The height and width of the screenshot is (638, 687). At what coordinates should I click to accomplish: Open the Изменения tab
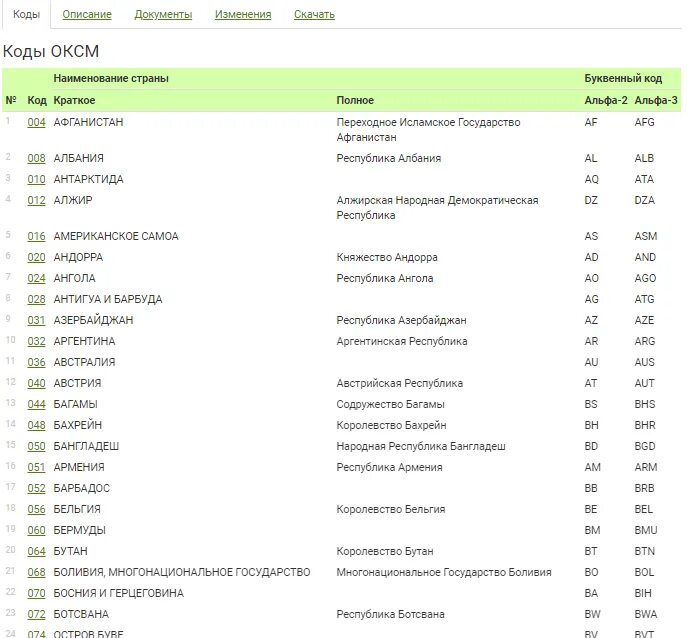(x=243, y=14)
